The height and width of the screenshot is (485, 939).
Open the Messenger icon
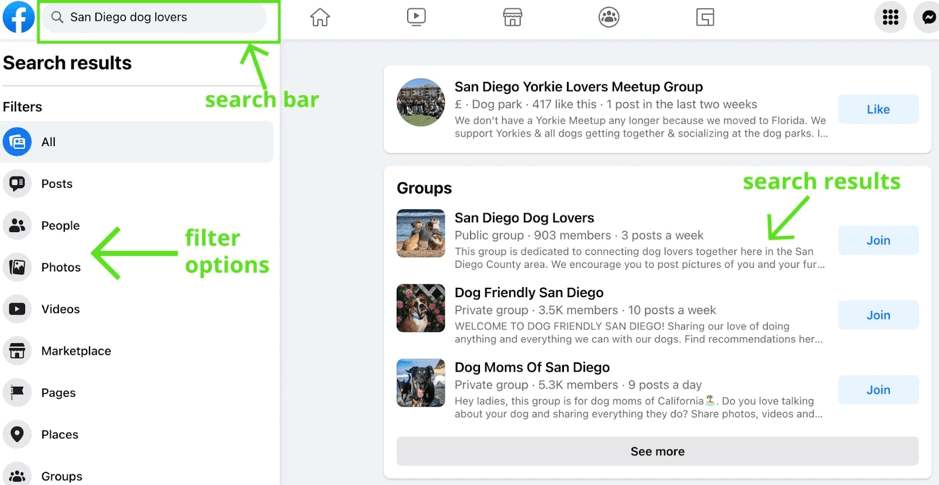pyautogui.click(x=928, y=17)
